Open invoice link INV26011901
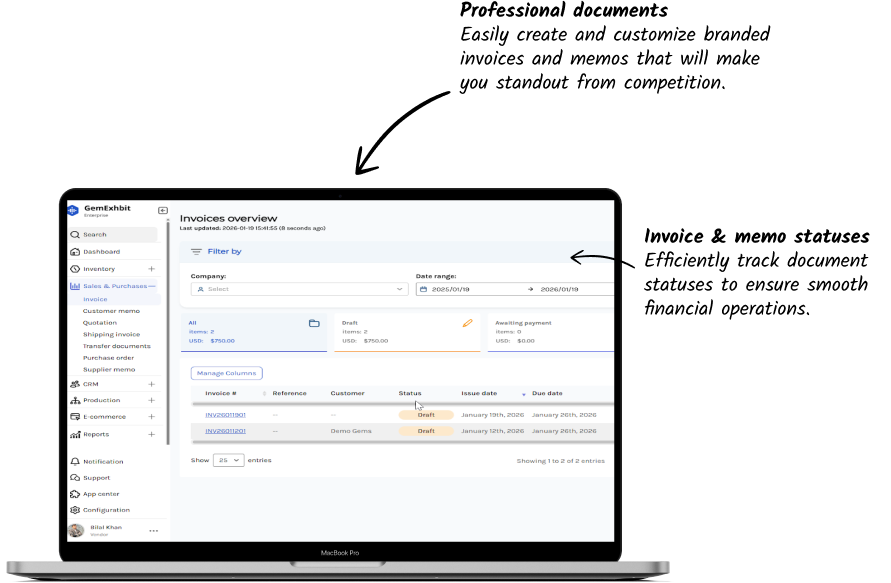This screenshot has width=891, height=583. [x=225, y=415]
